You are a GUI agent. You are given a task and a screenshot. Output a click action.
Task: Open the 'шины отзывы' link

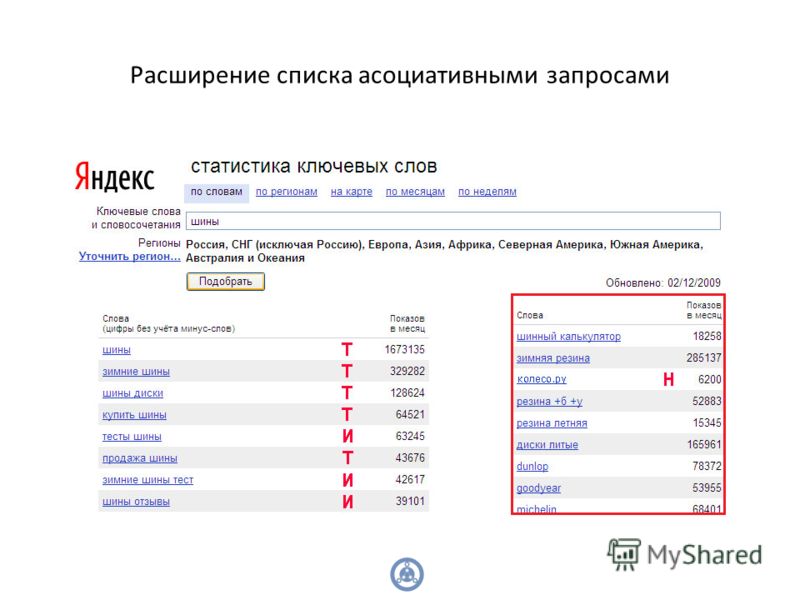click(x=136, y=502)
